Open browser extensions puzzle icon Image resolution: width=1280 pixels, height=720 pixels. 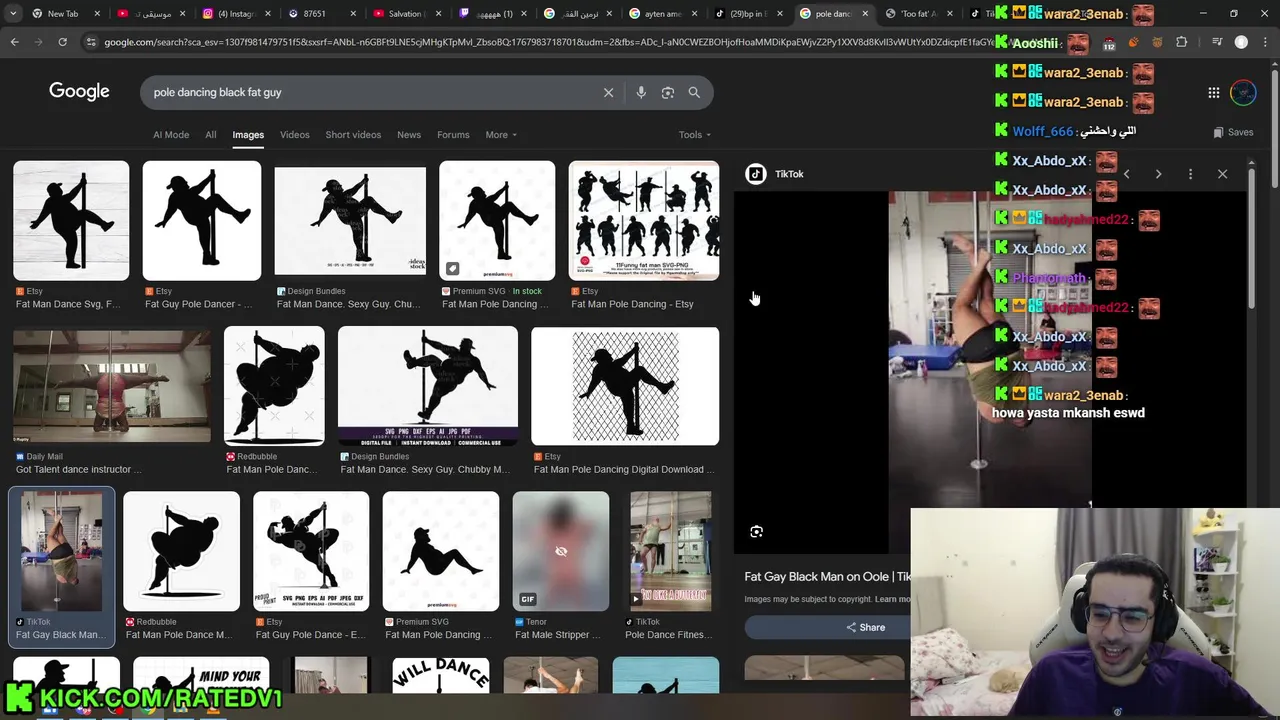1182,42
